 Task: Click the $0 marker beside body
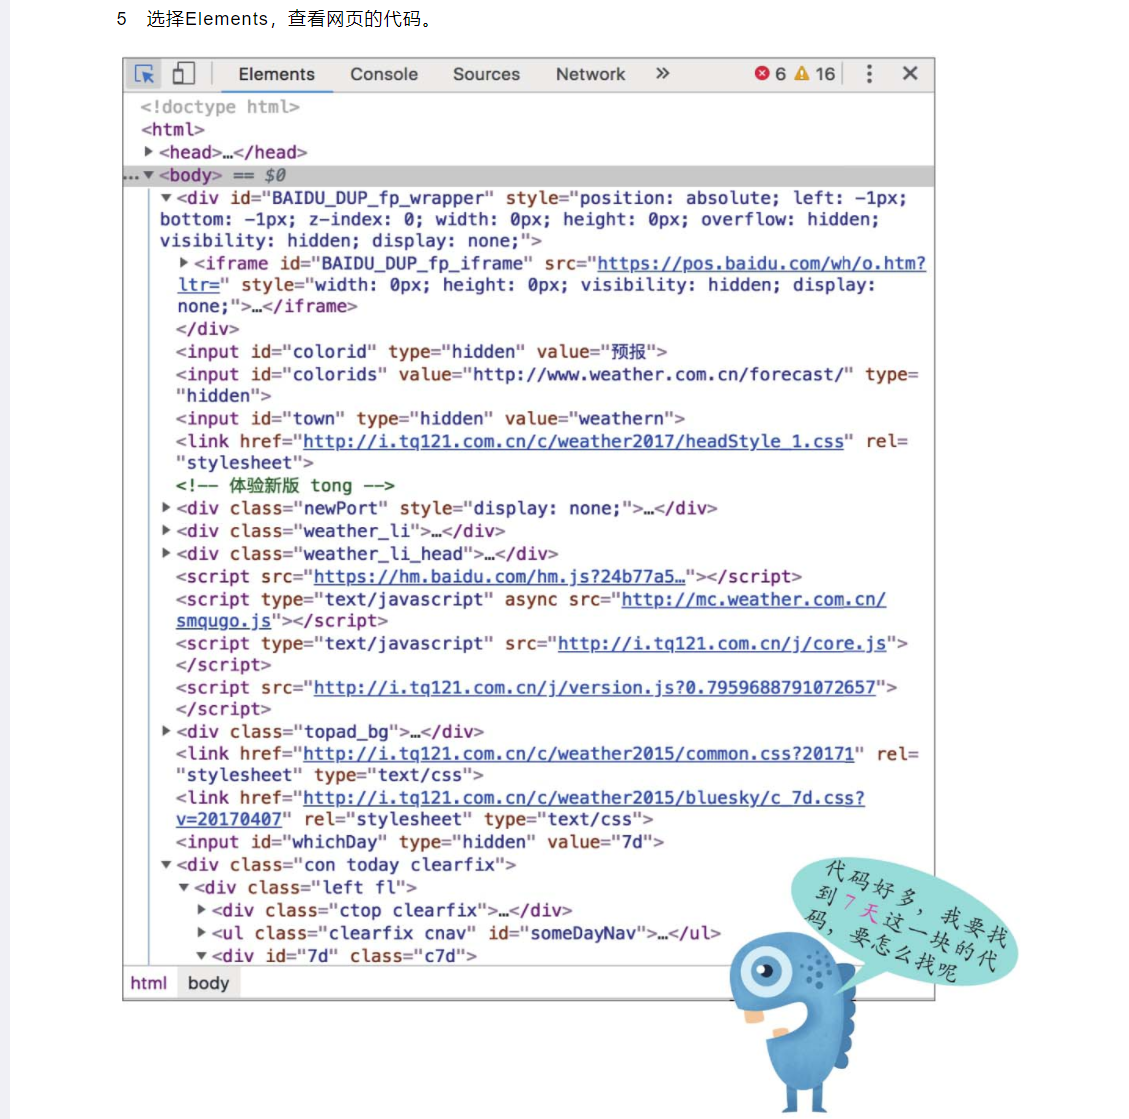click(x=274, y=176)
